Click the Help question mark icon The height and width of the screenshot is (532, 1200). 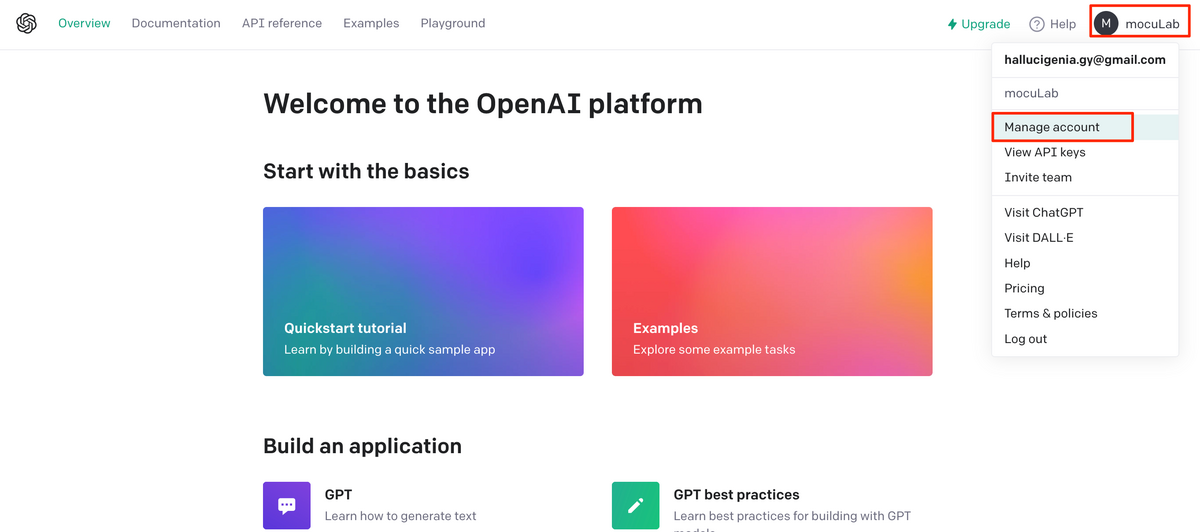click(x=1037, y=24)
